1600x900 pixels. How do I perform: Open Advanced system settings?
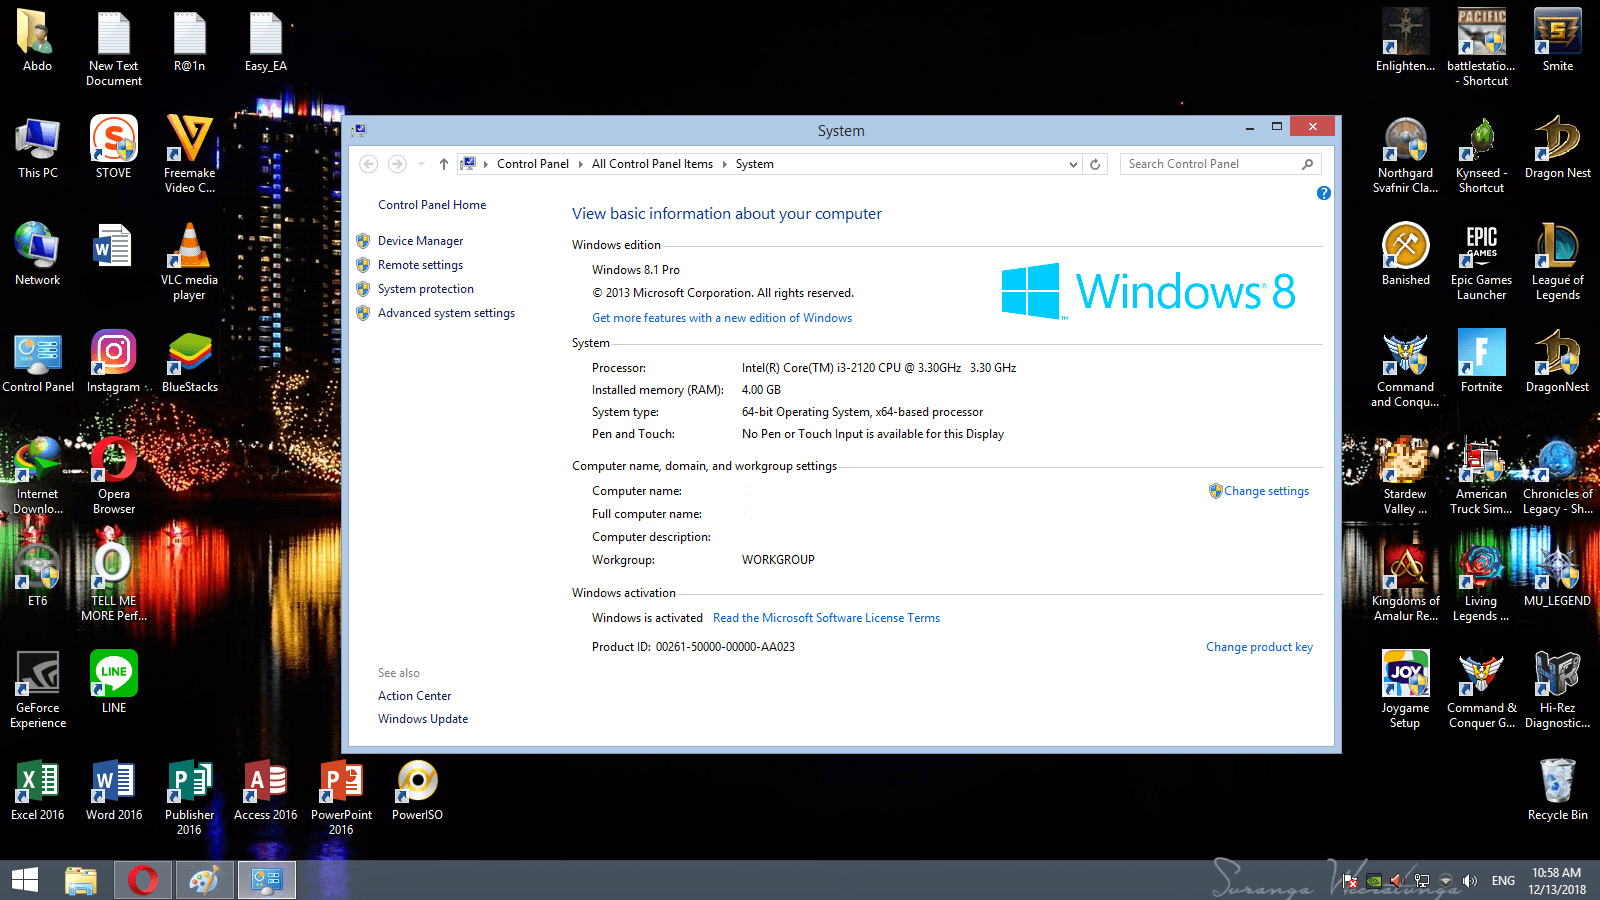coord(446,313)
